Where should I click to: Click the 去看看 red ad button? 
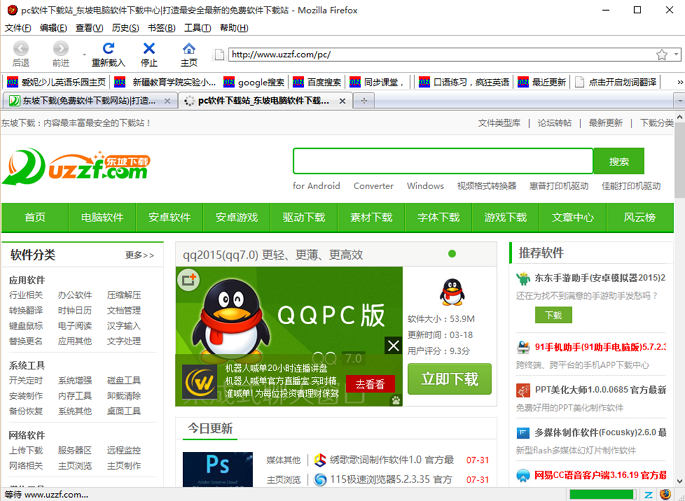coord(370,384)
